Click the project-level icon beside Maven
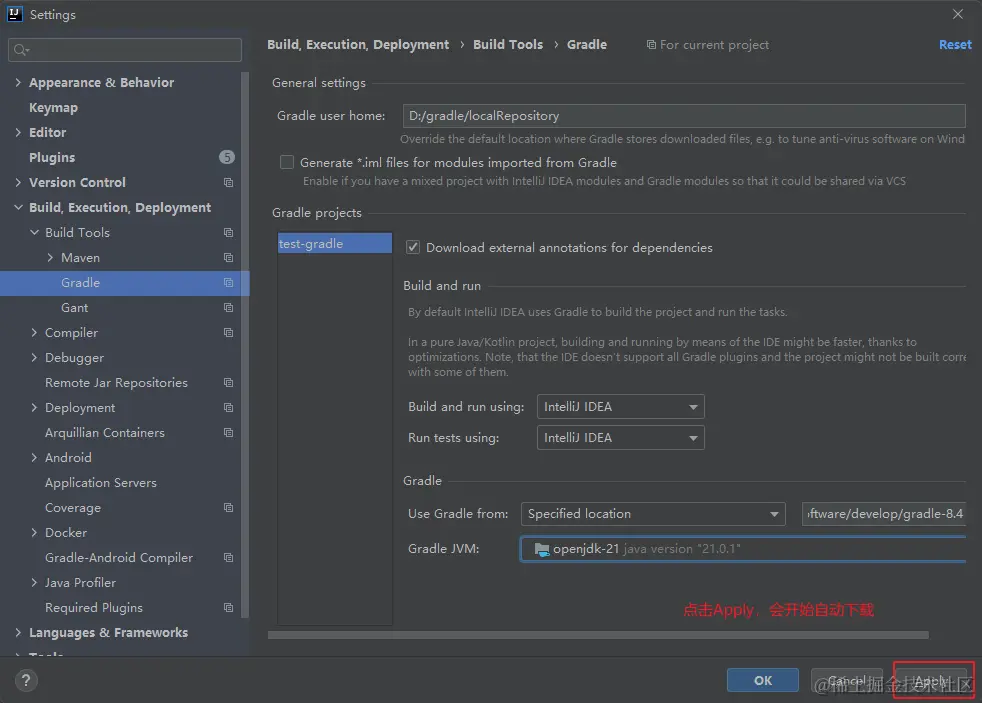This screenshot has width=982, height=703. pos(229,258)
